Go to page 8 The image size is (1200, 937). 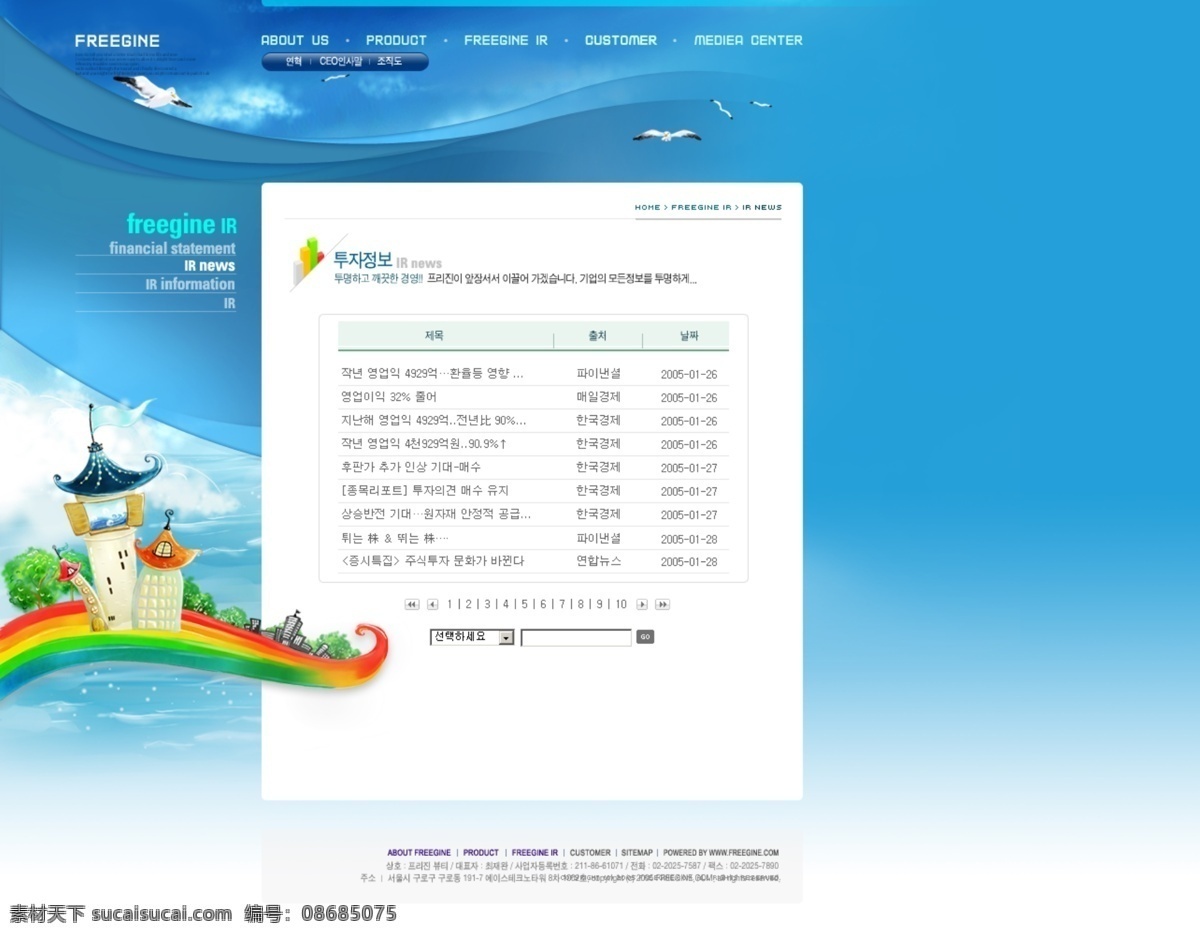pyautogui.click(x=581, y=604)
